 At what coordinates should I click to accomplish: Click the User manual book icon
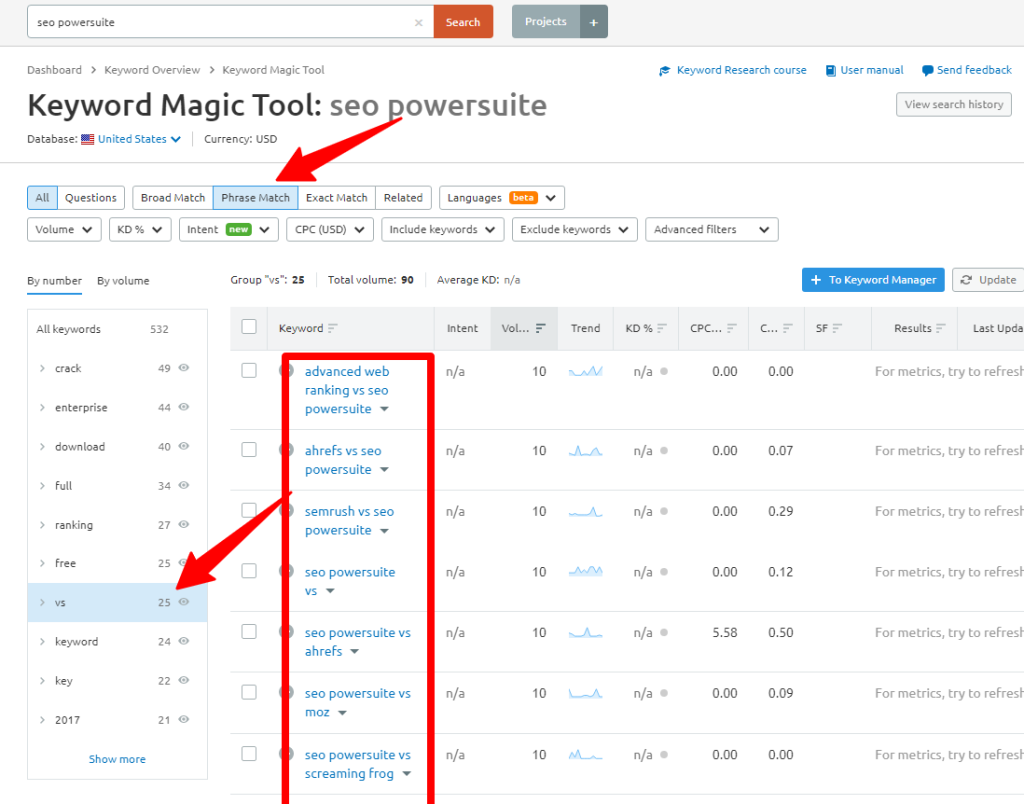pyautogui.click(x=830, y=70)
